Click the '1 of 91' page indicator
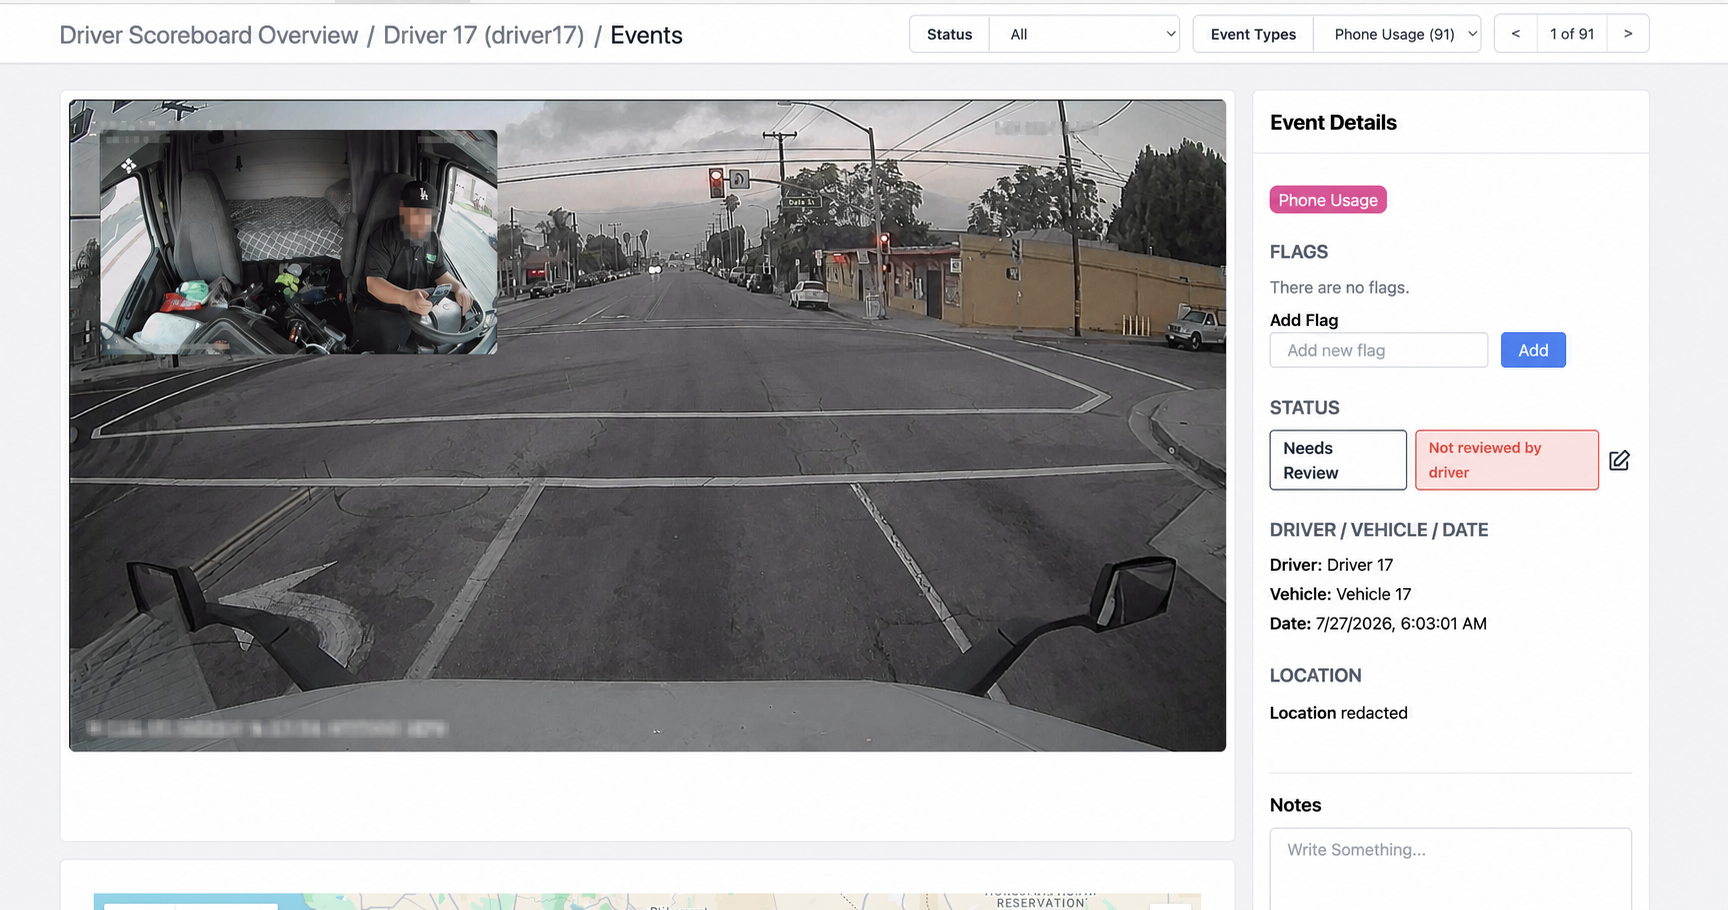 (x=1572, y=34)
